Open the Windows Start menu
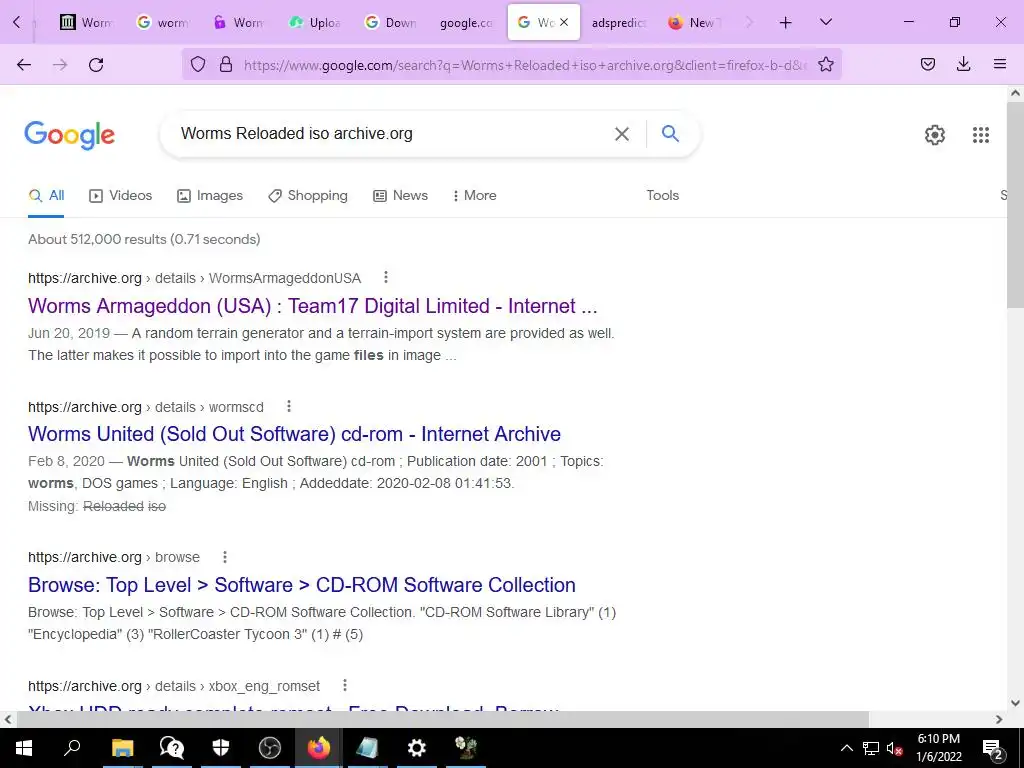 [24, 748]
